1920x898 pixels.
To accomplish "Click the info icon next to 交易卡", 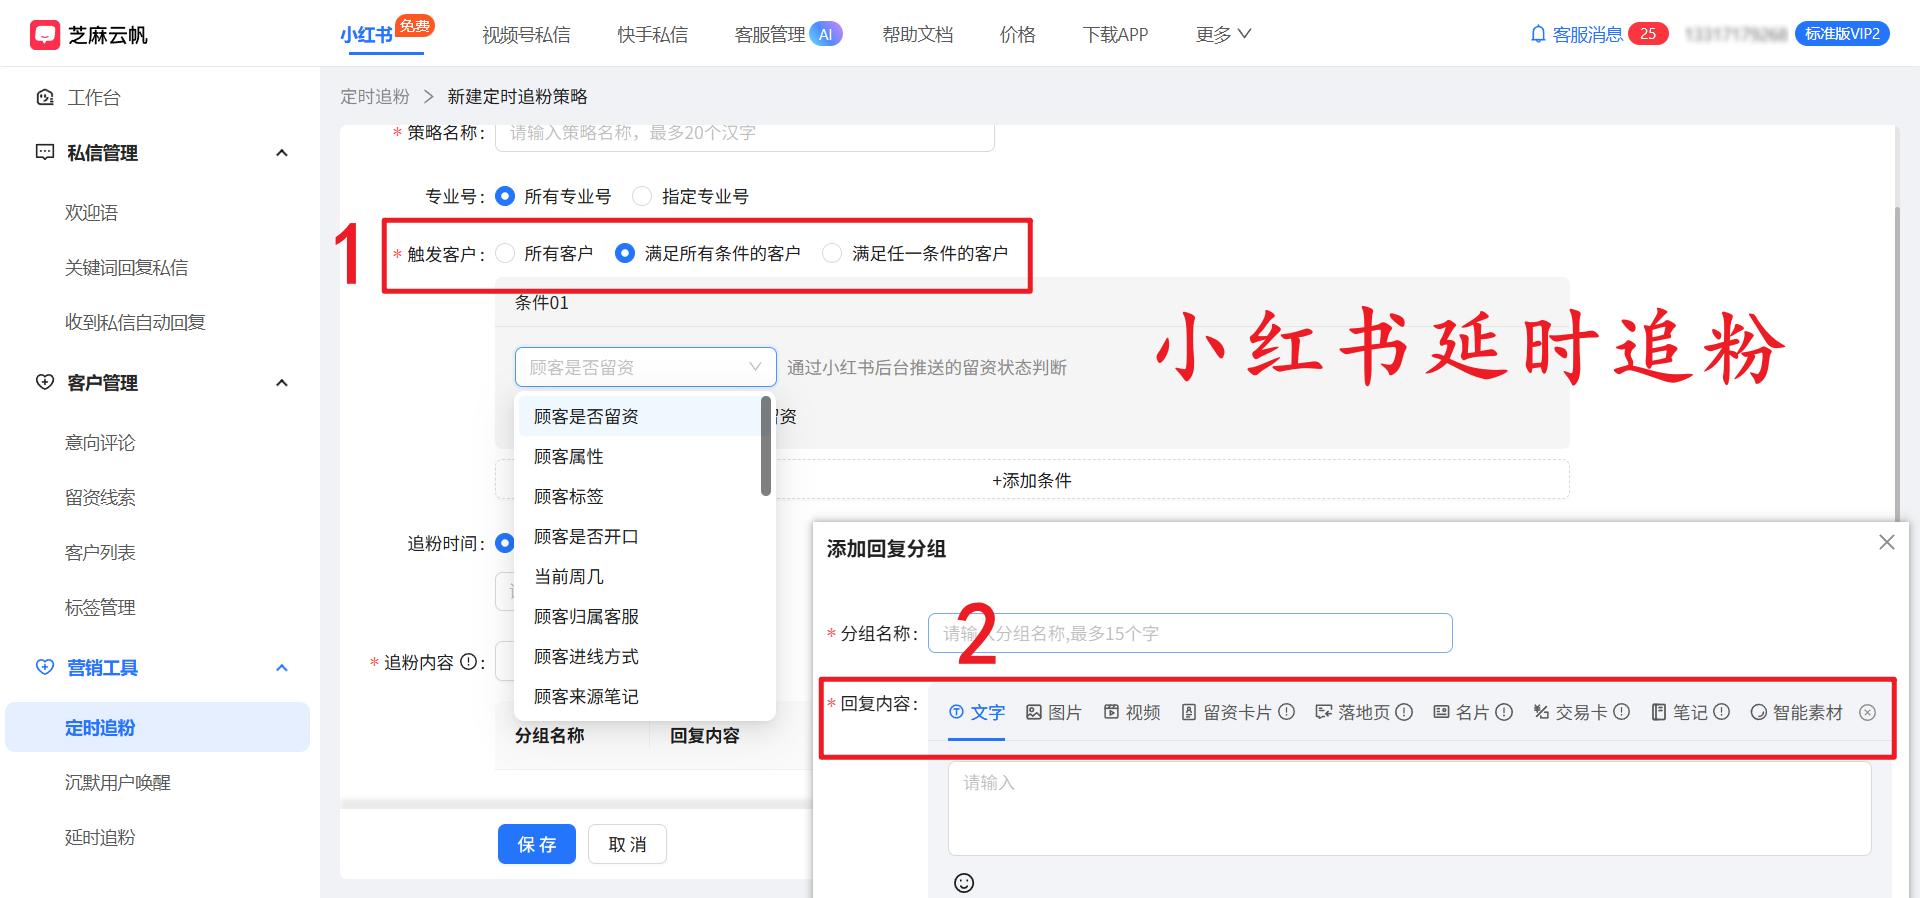I will (1621, 712).
